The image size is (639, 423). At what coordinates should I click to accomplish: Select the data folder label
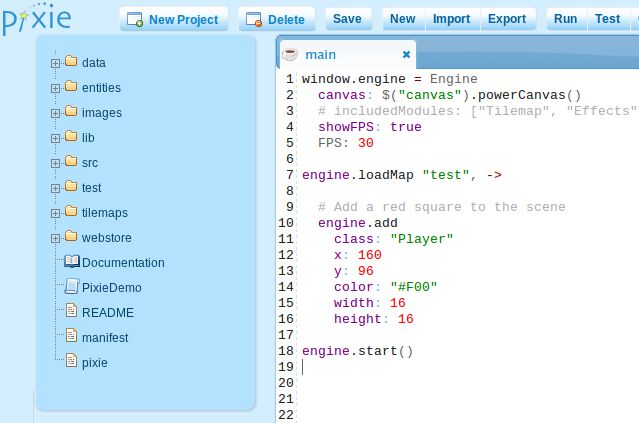pos(94,63)
